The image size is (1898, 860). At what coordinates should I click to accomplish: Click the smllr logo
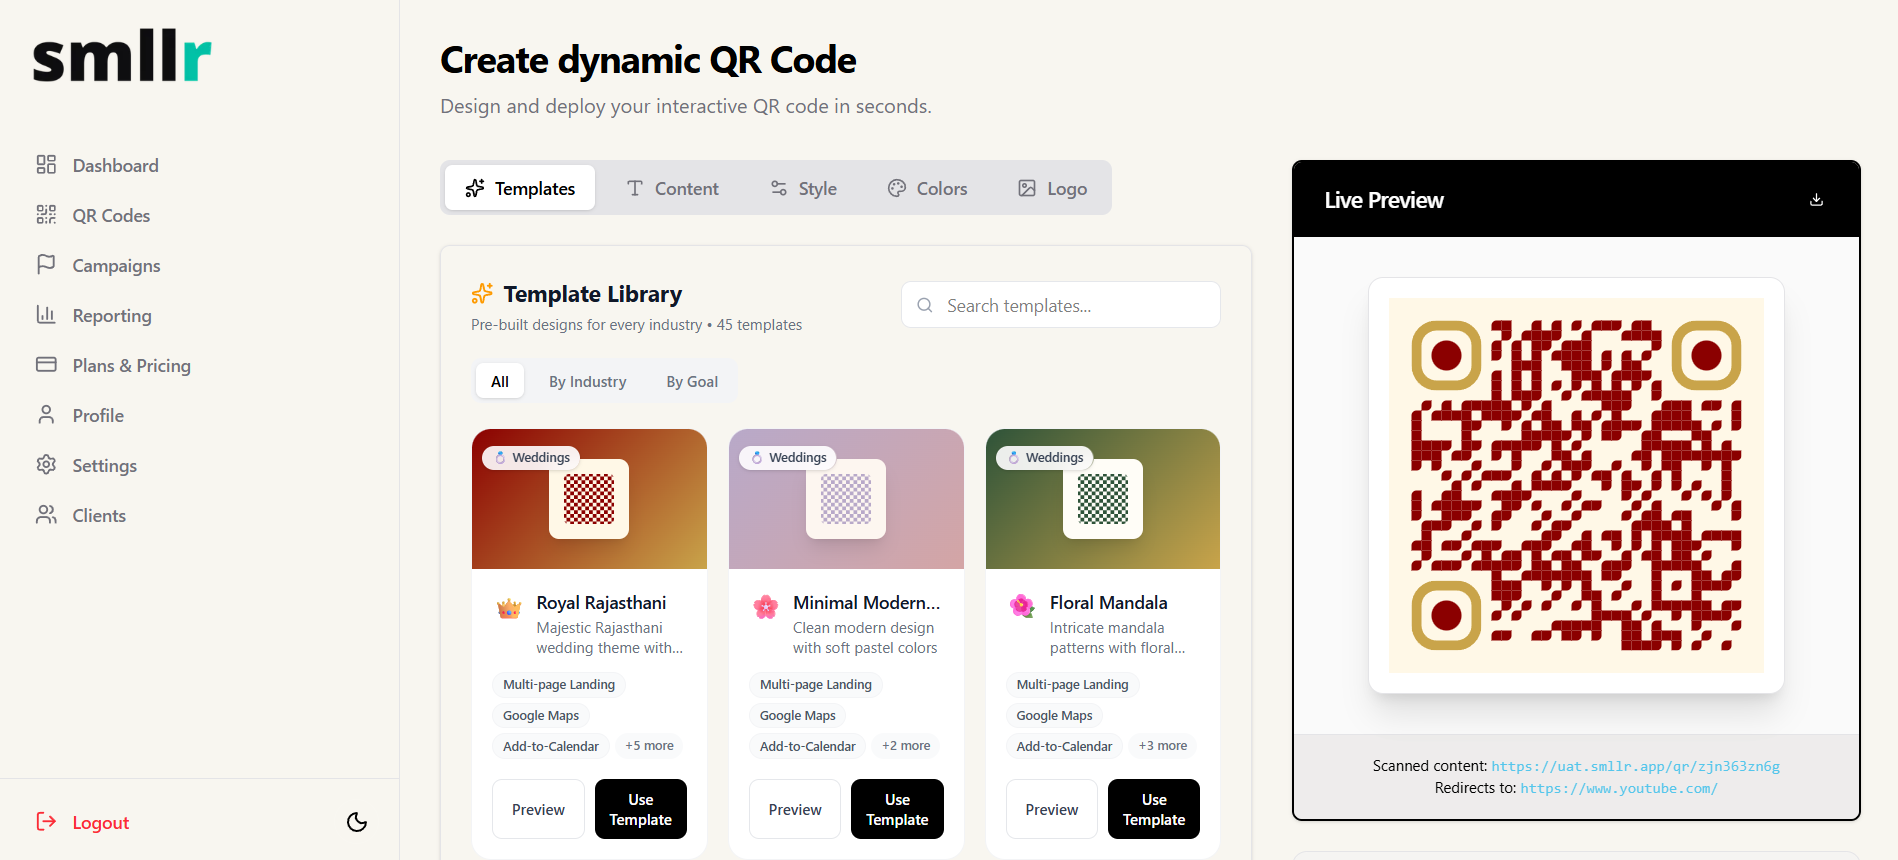[x=122, y=58]
